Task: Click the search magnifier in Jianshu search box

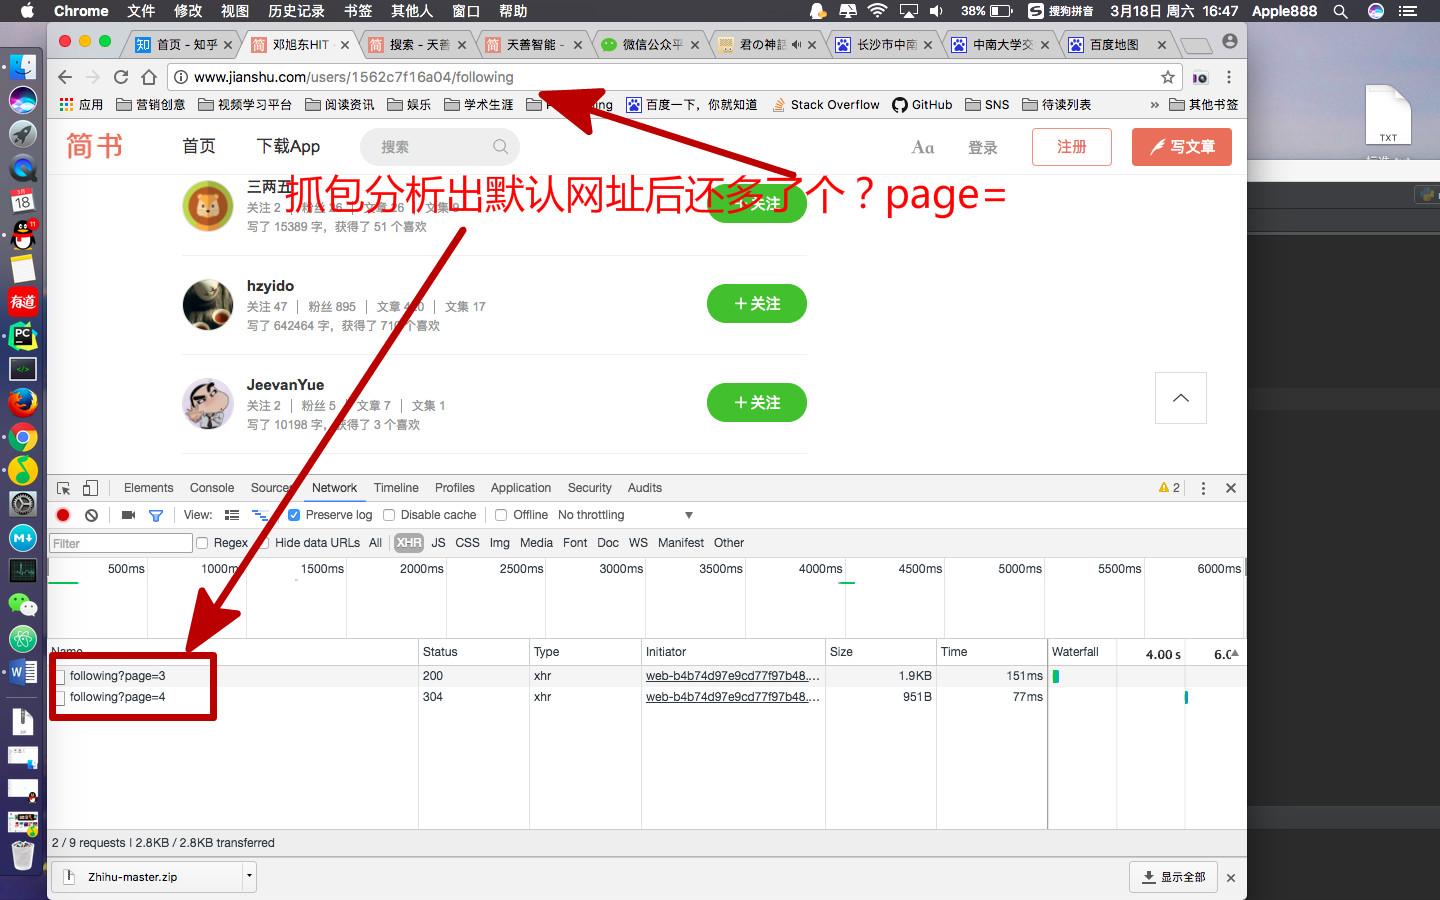Action: click(500, 147)
